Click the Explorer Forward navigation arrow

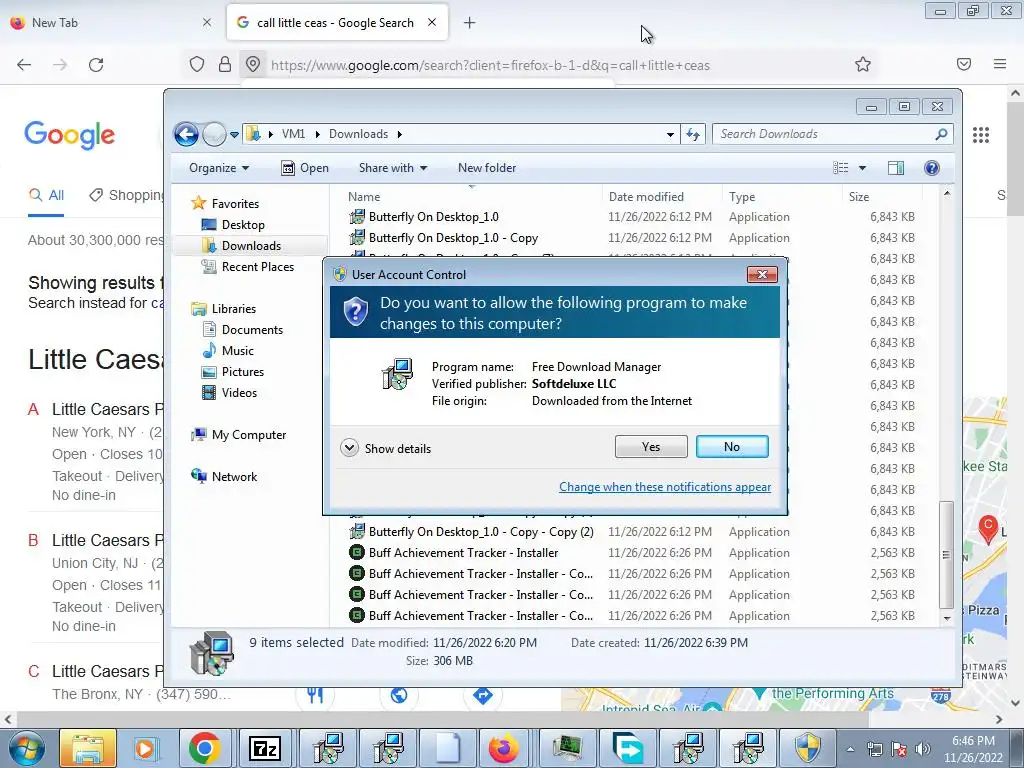click(214, 135)
